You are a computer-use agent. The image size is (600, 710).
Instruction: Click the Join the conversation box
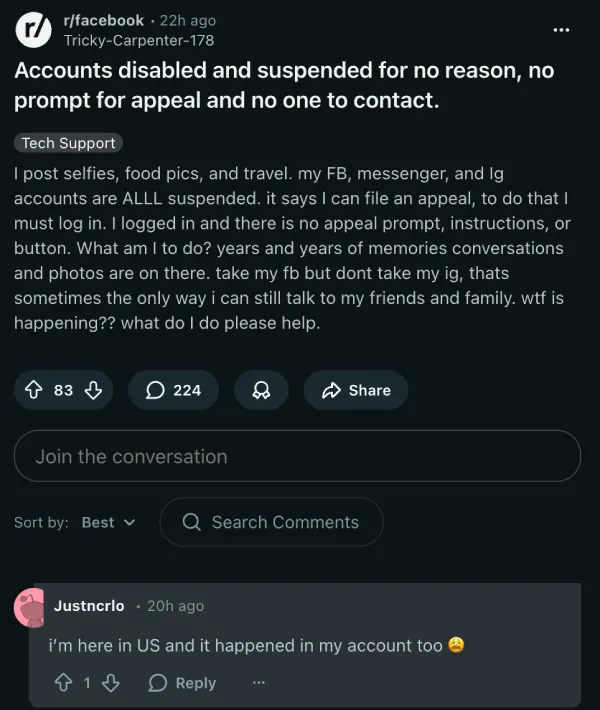tap(297, 456)
